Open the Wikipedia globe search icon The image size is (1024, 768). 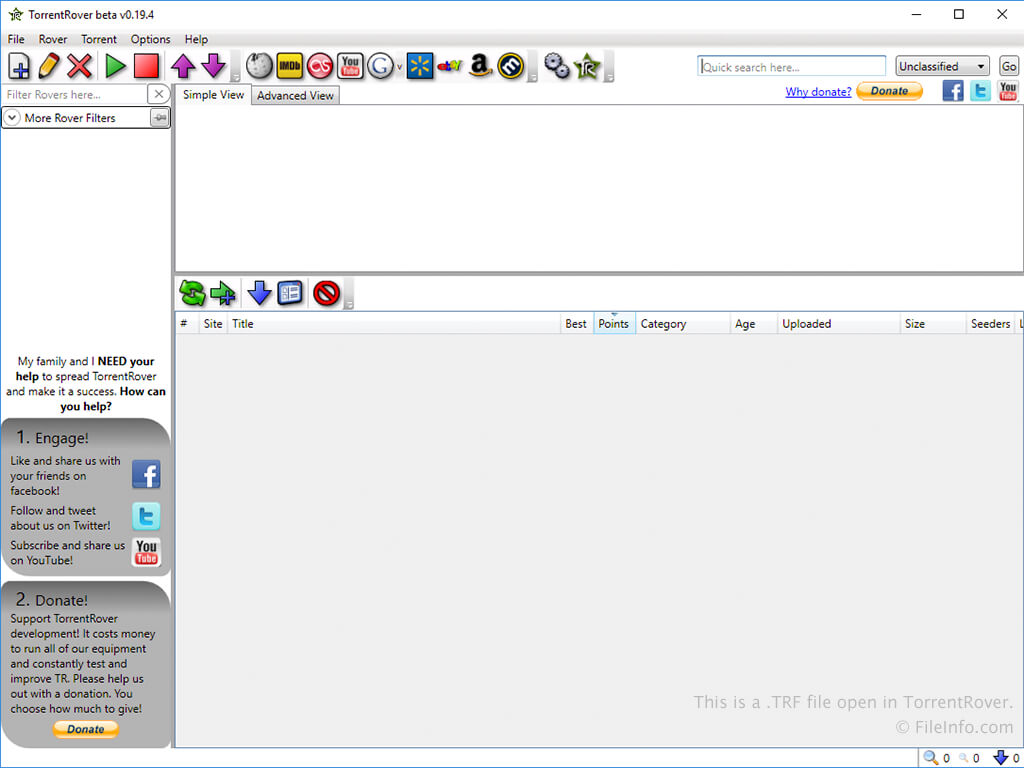click(x=259, y=66)
